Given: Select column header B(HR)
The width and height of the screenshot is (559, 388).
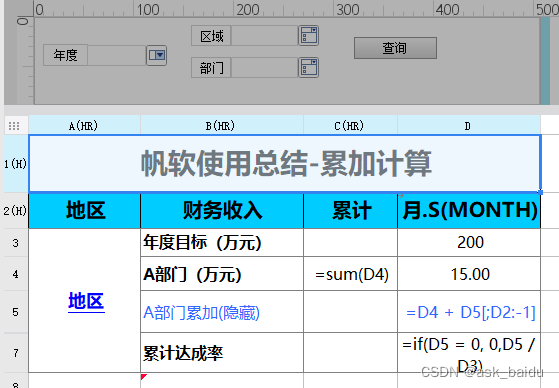Looking at the screenshot, I should click(x=222, y=126).
